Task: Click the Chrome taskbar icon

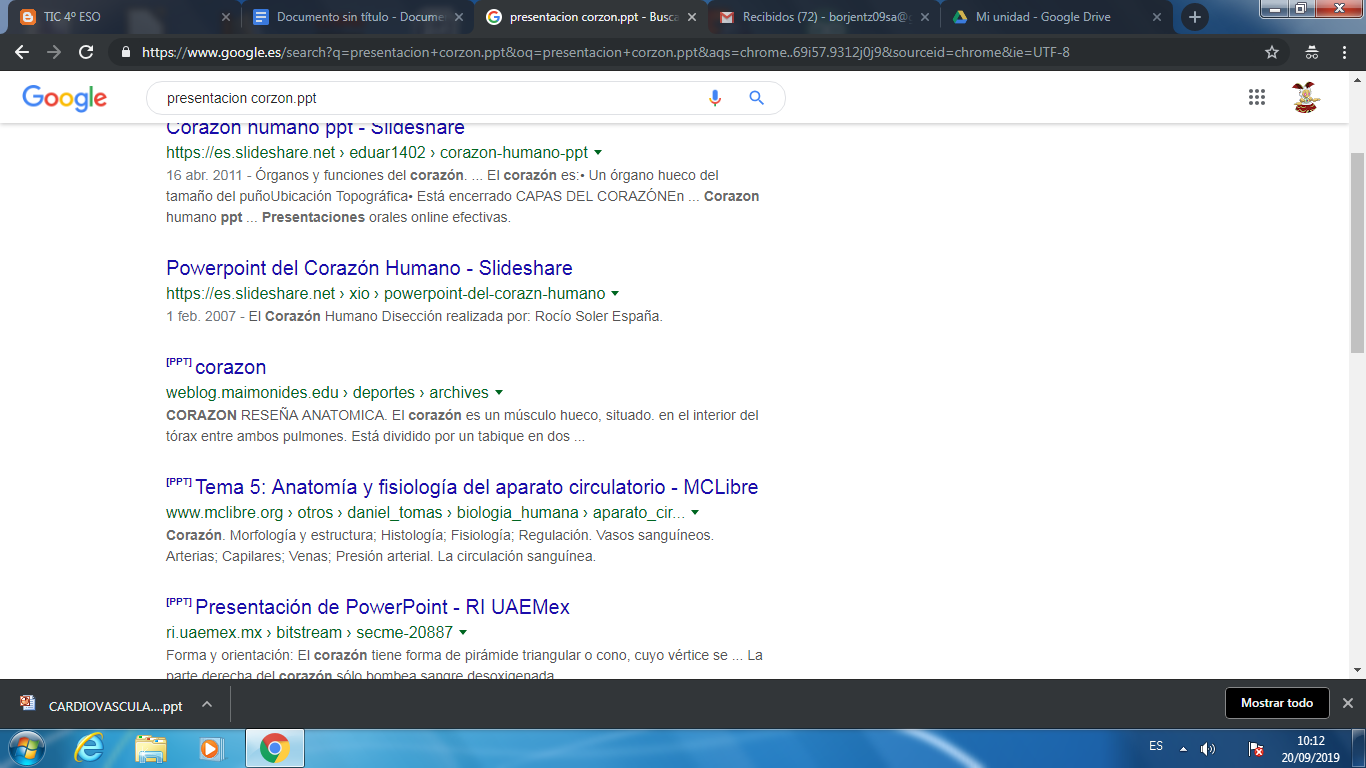Action: [x=274, y=748]
